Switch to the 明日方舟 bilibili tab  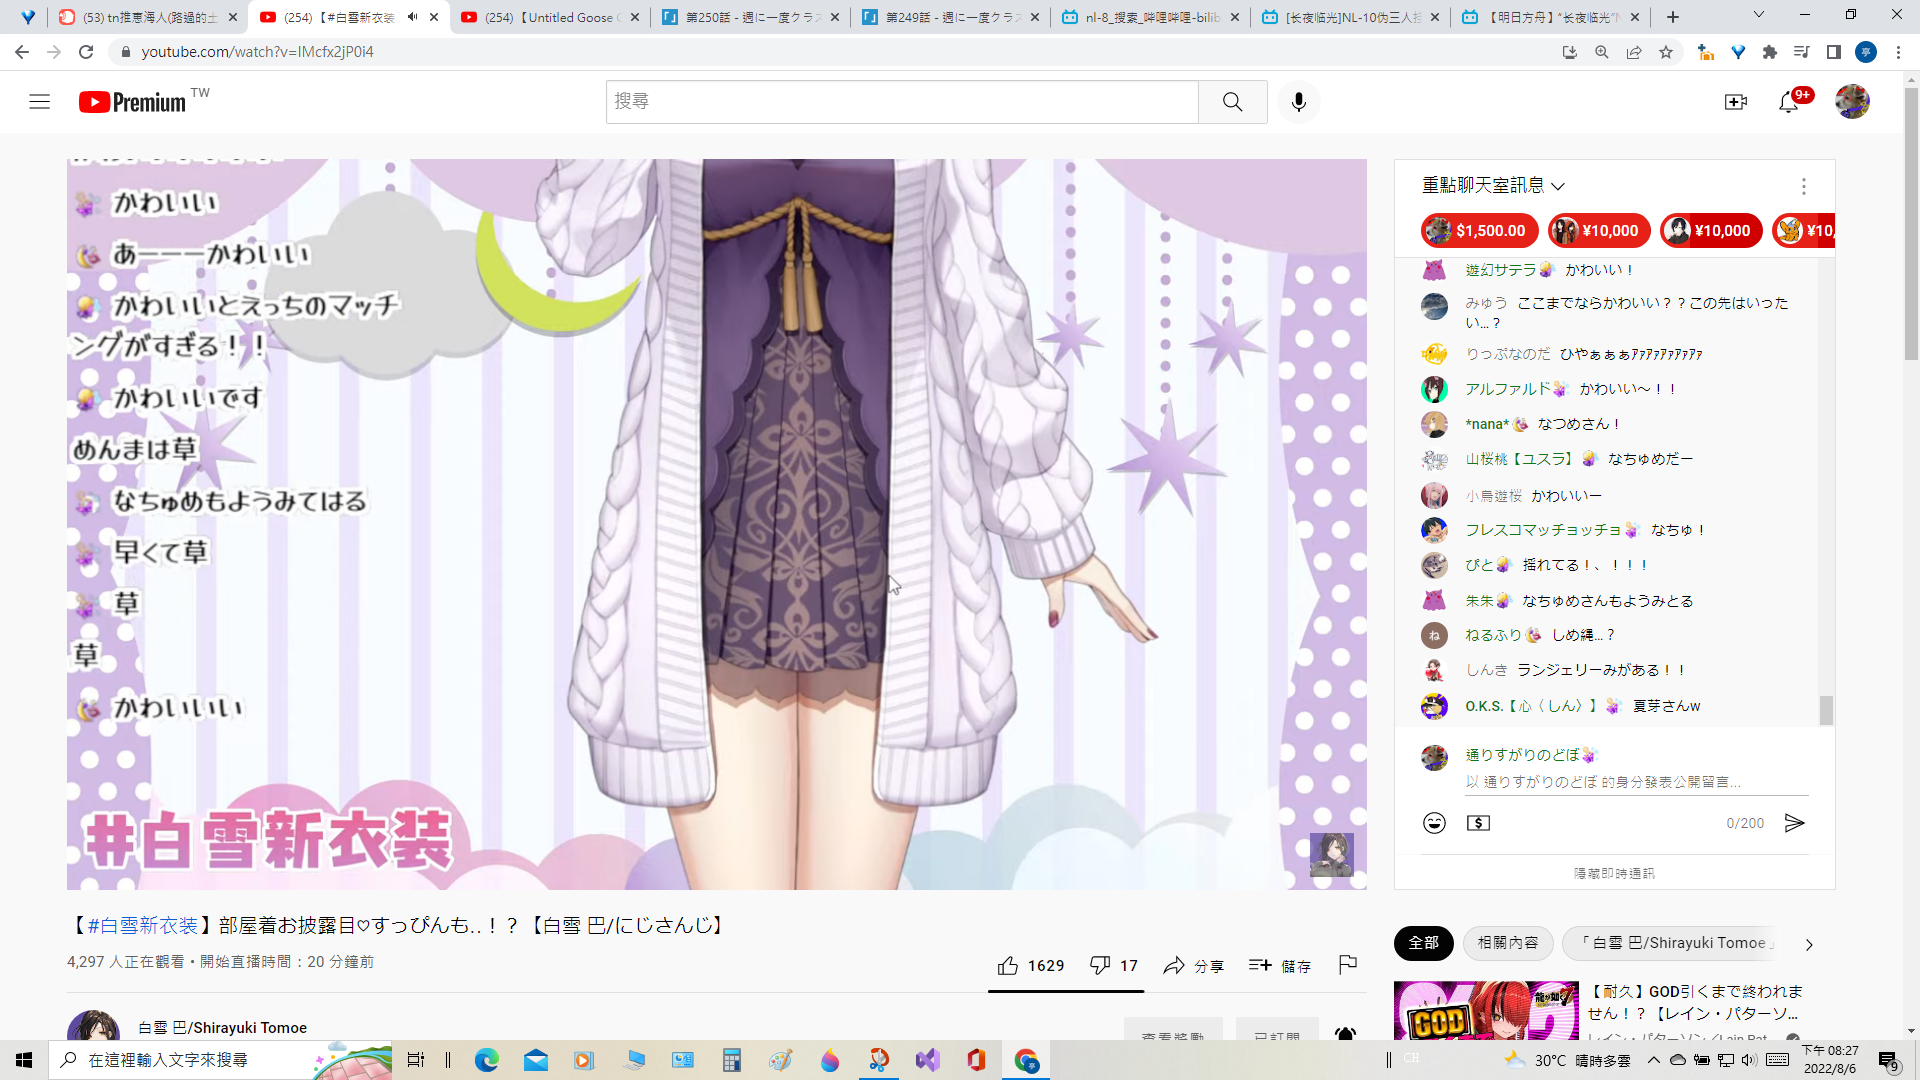click(1549, 17)
